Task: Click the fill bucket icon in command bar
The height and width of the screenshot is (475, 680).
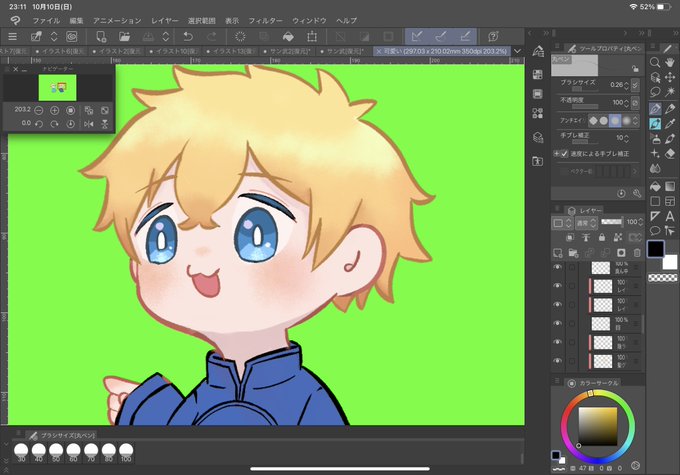Action: [288, 36]
